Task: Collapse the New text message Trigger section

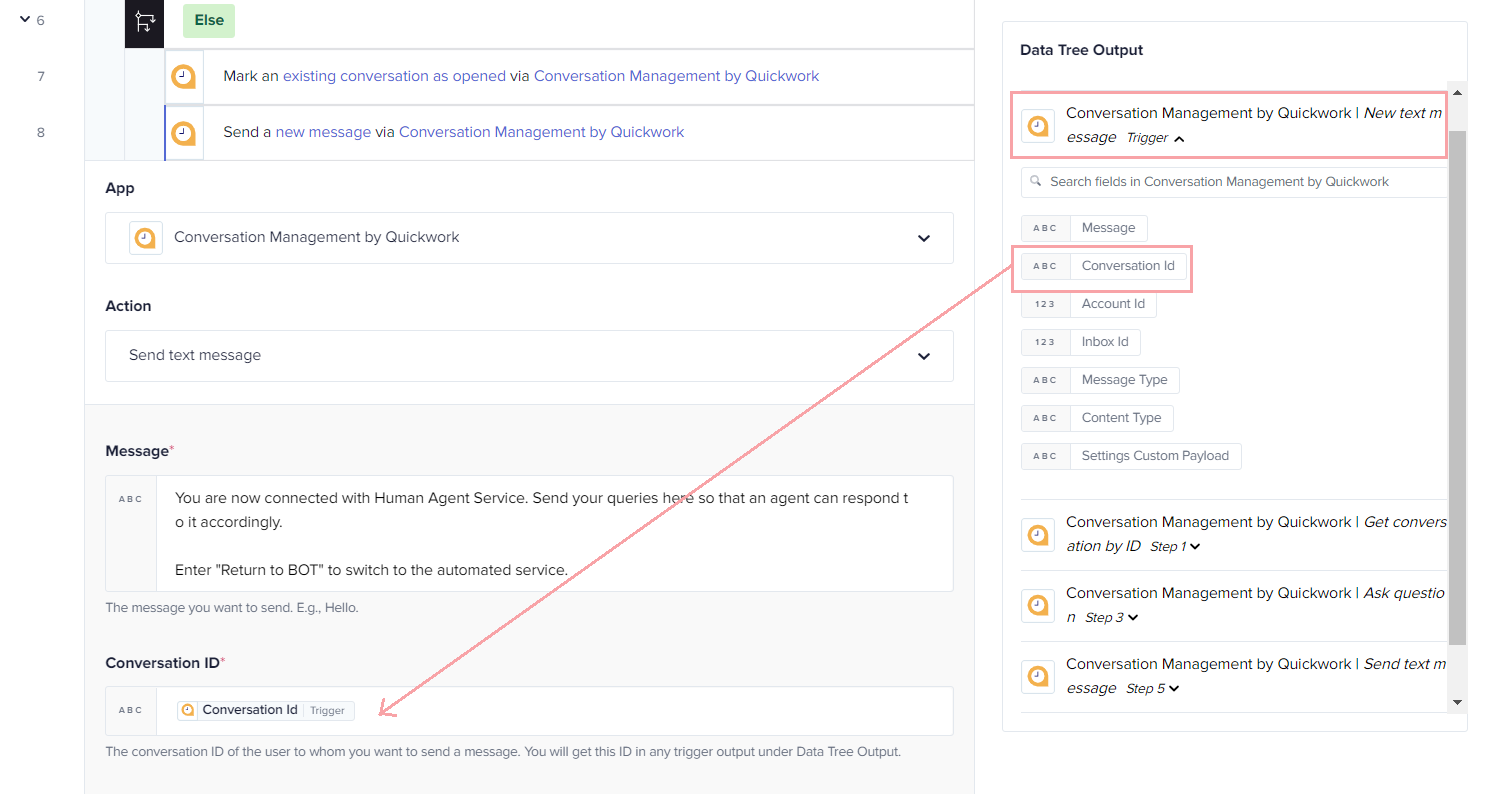Action: 1179,139
